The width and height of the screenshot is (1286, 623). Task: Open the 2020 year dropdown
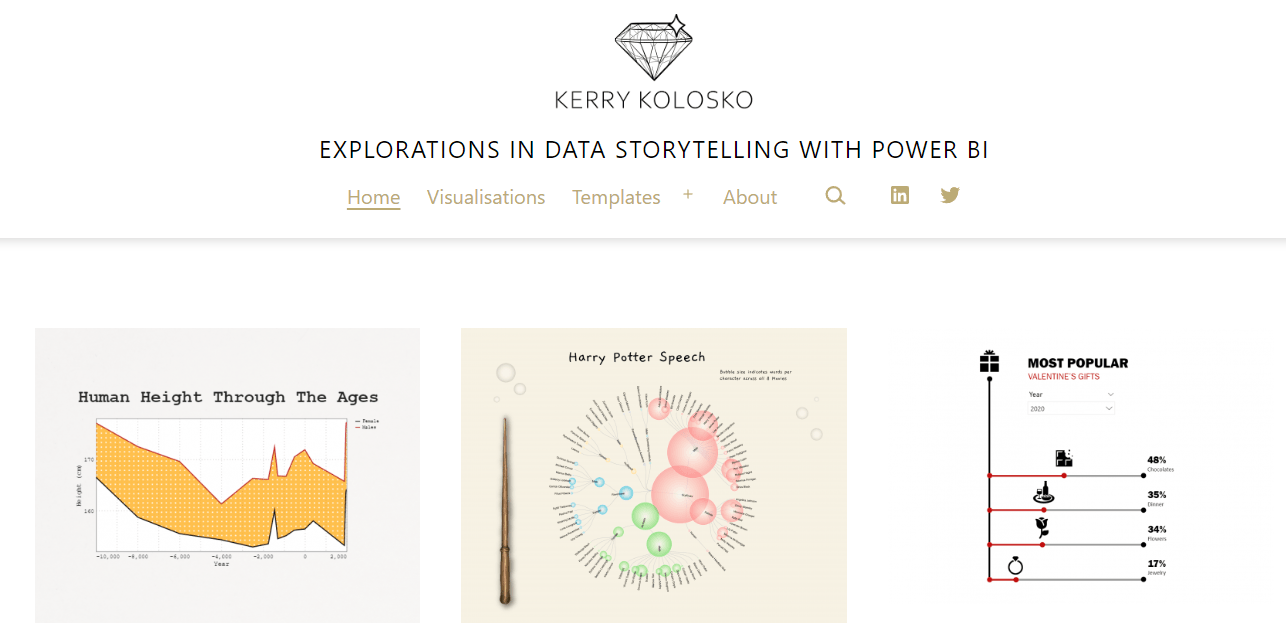pyautogui.click(x=1070, y=409)
